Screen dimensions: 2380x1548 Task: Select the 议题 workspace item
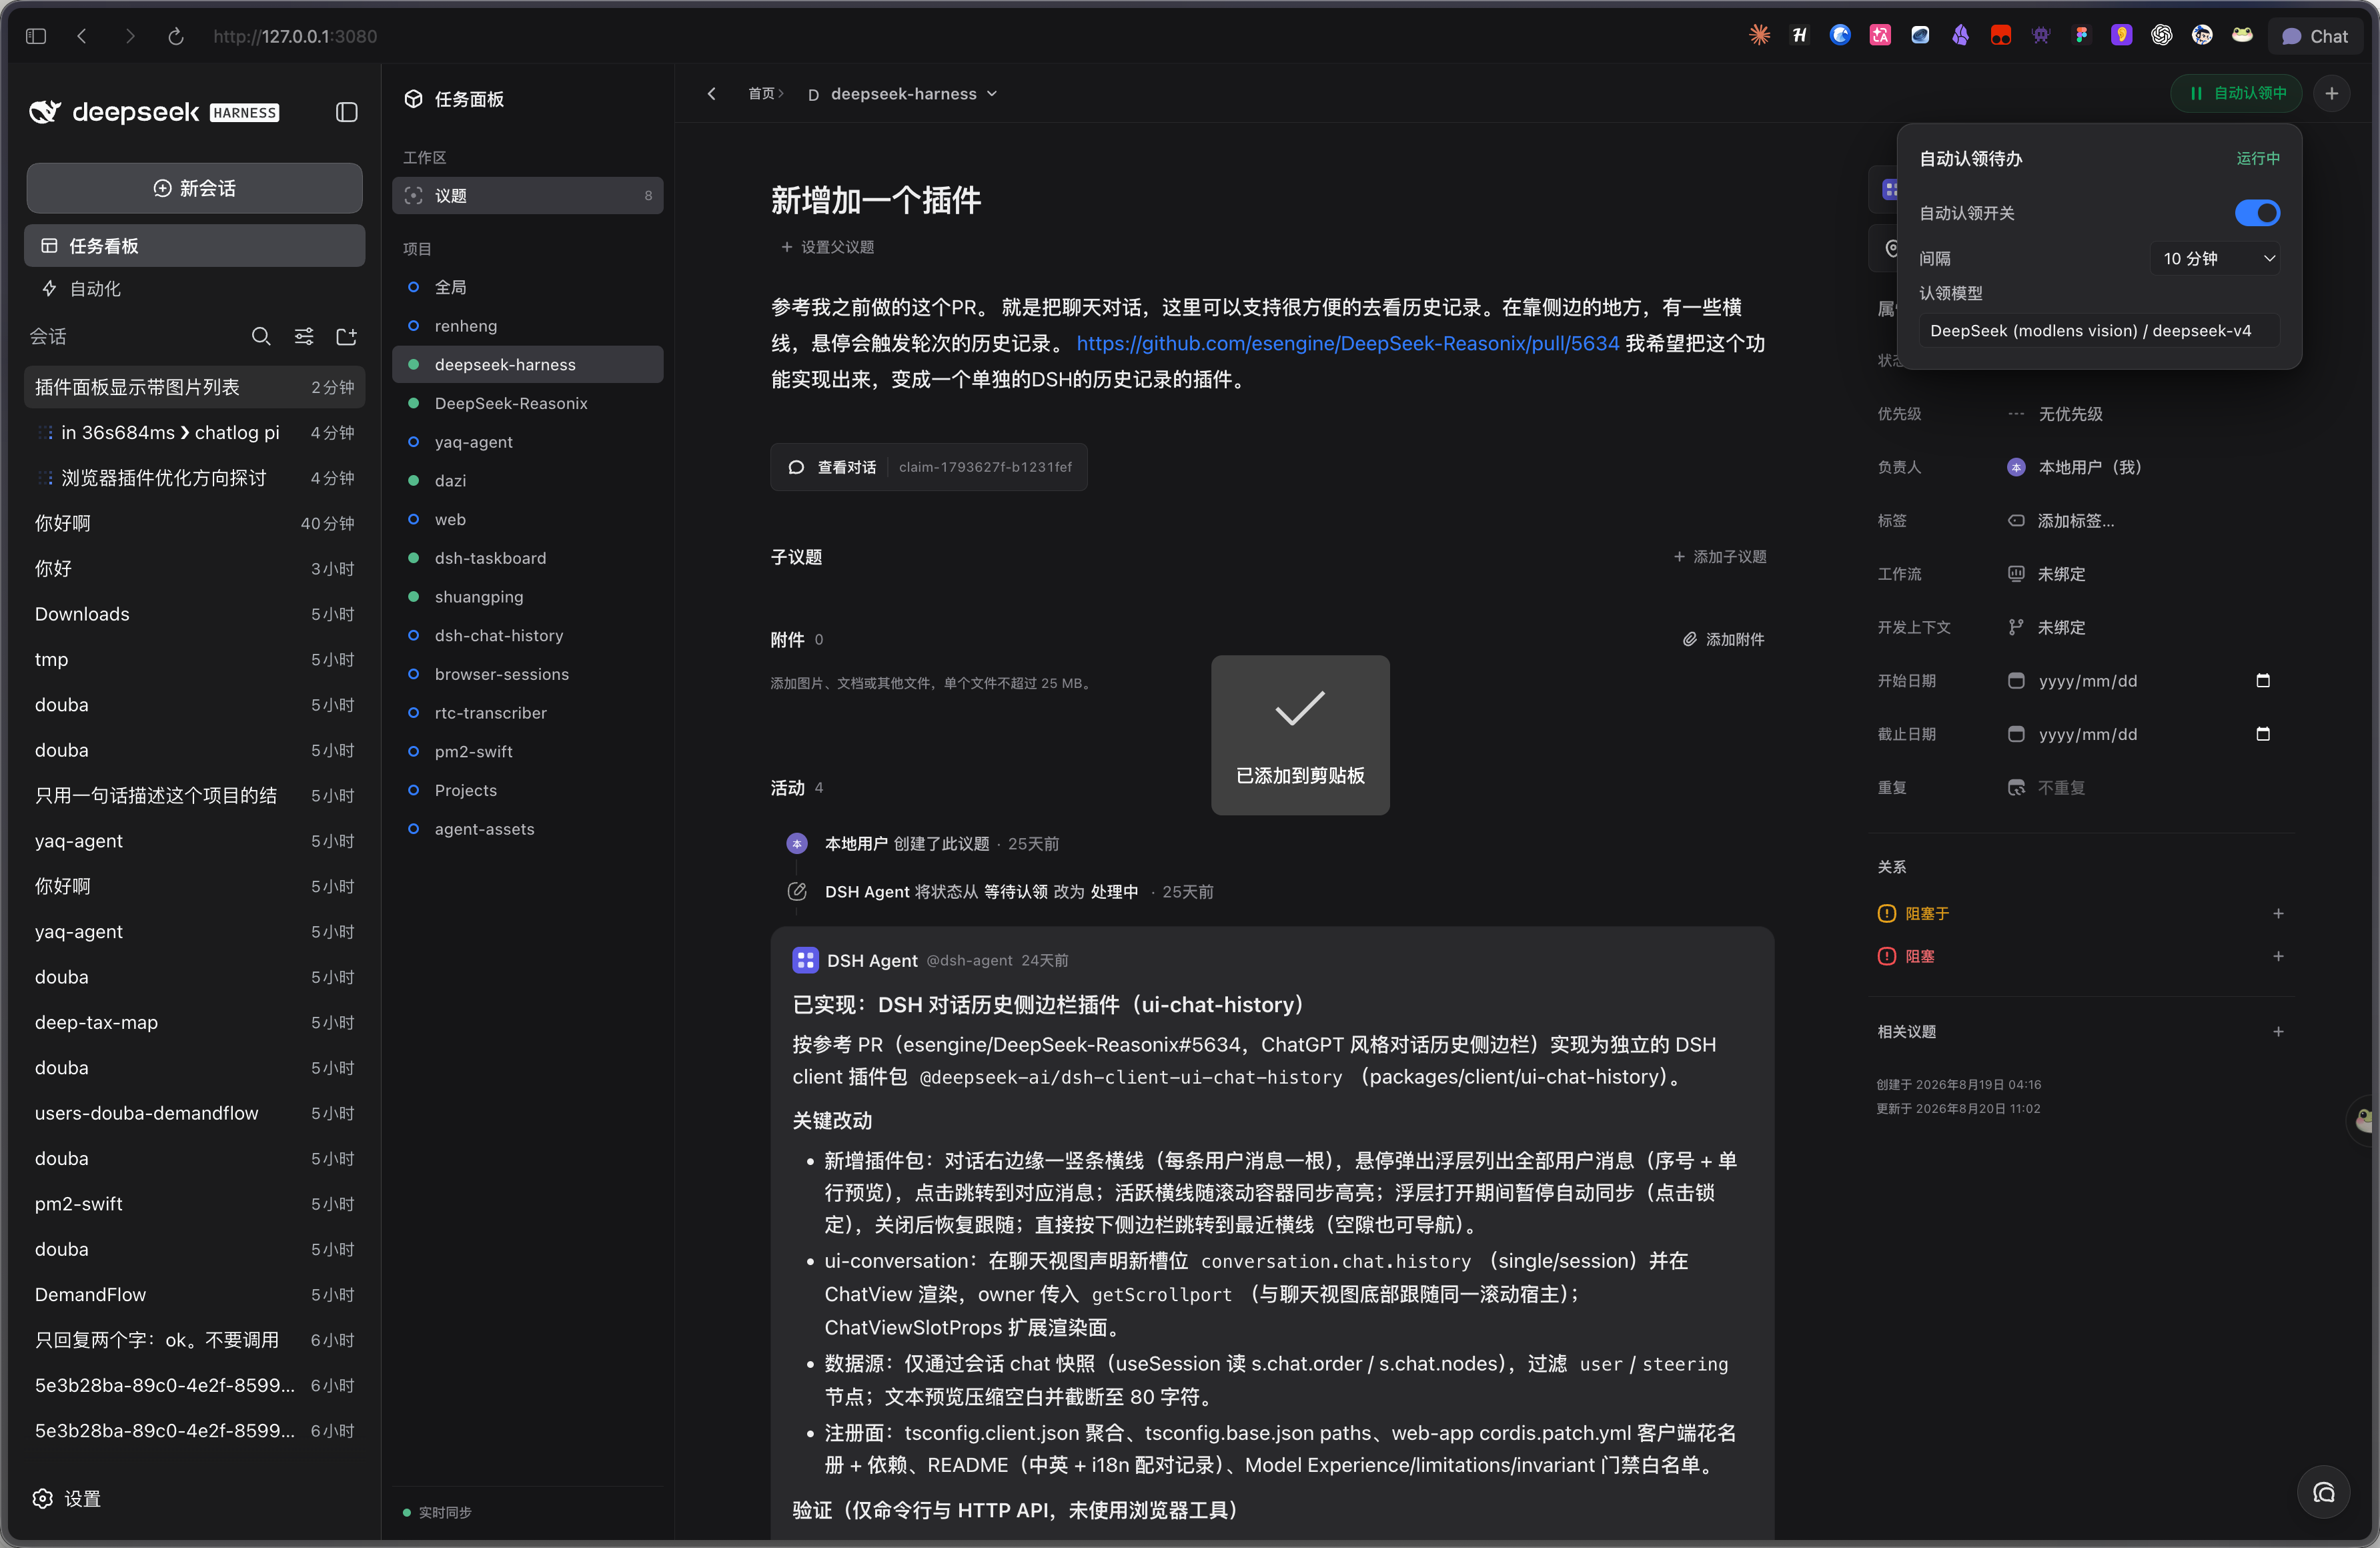click(x=527, y=196)
